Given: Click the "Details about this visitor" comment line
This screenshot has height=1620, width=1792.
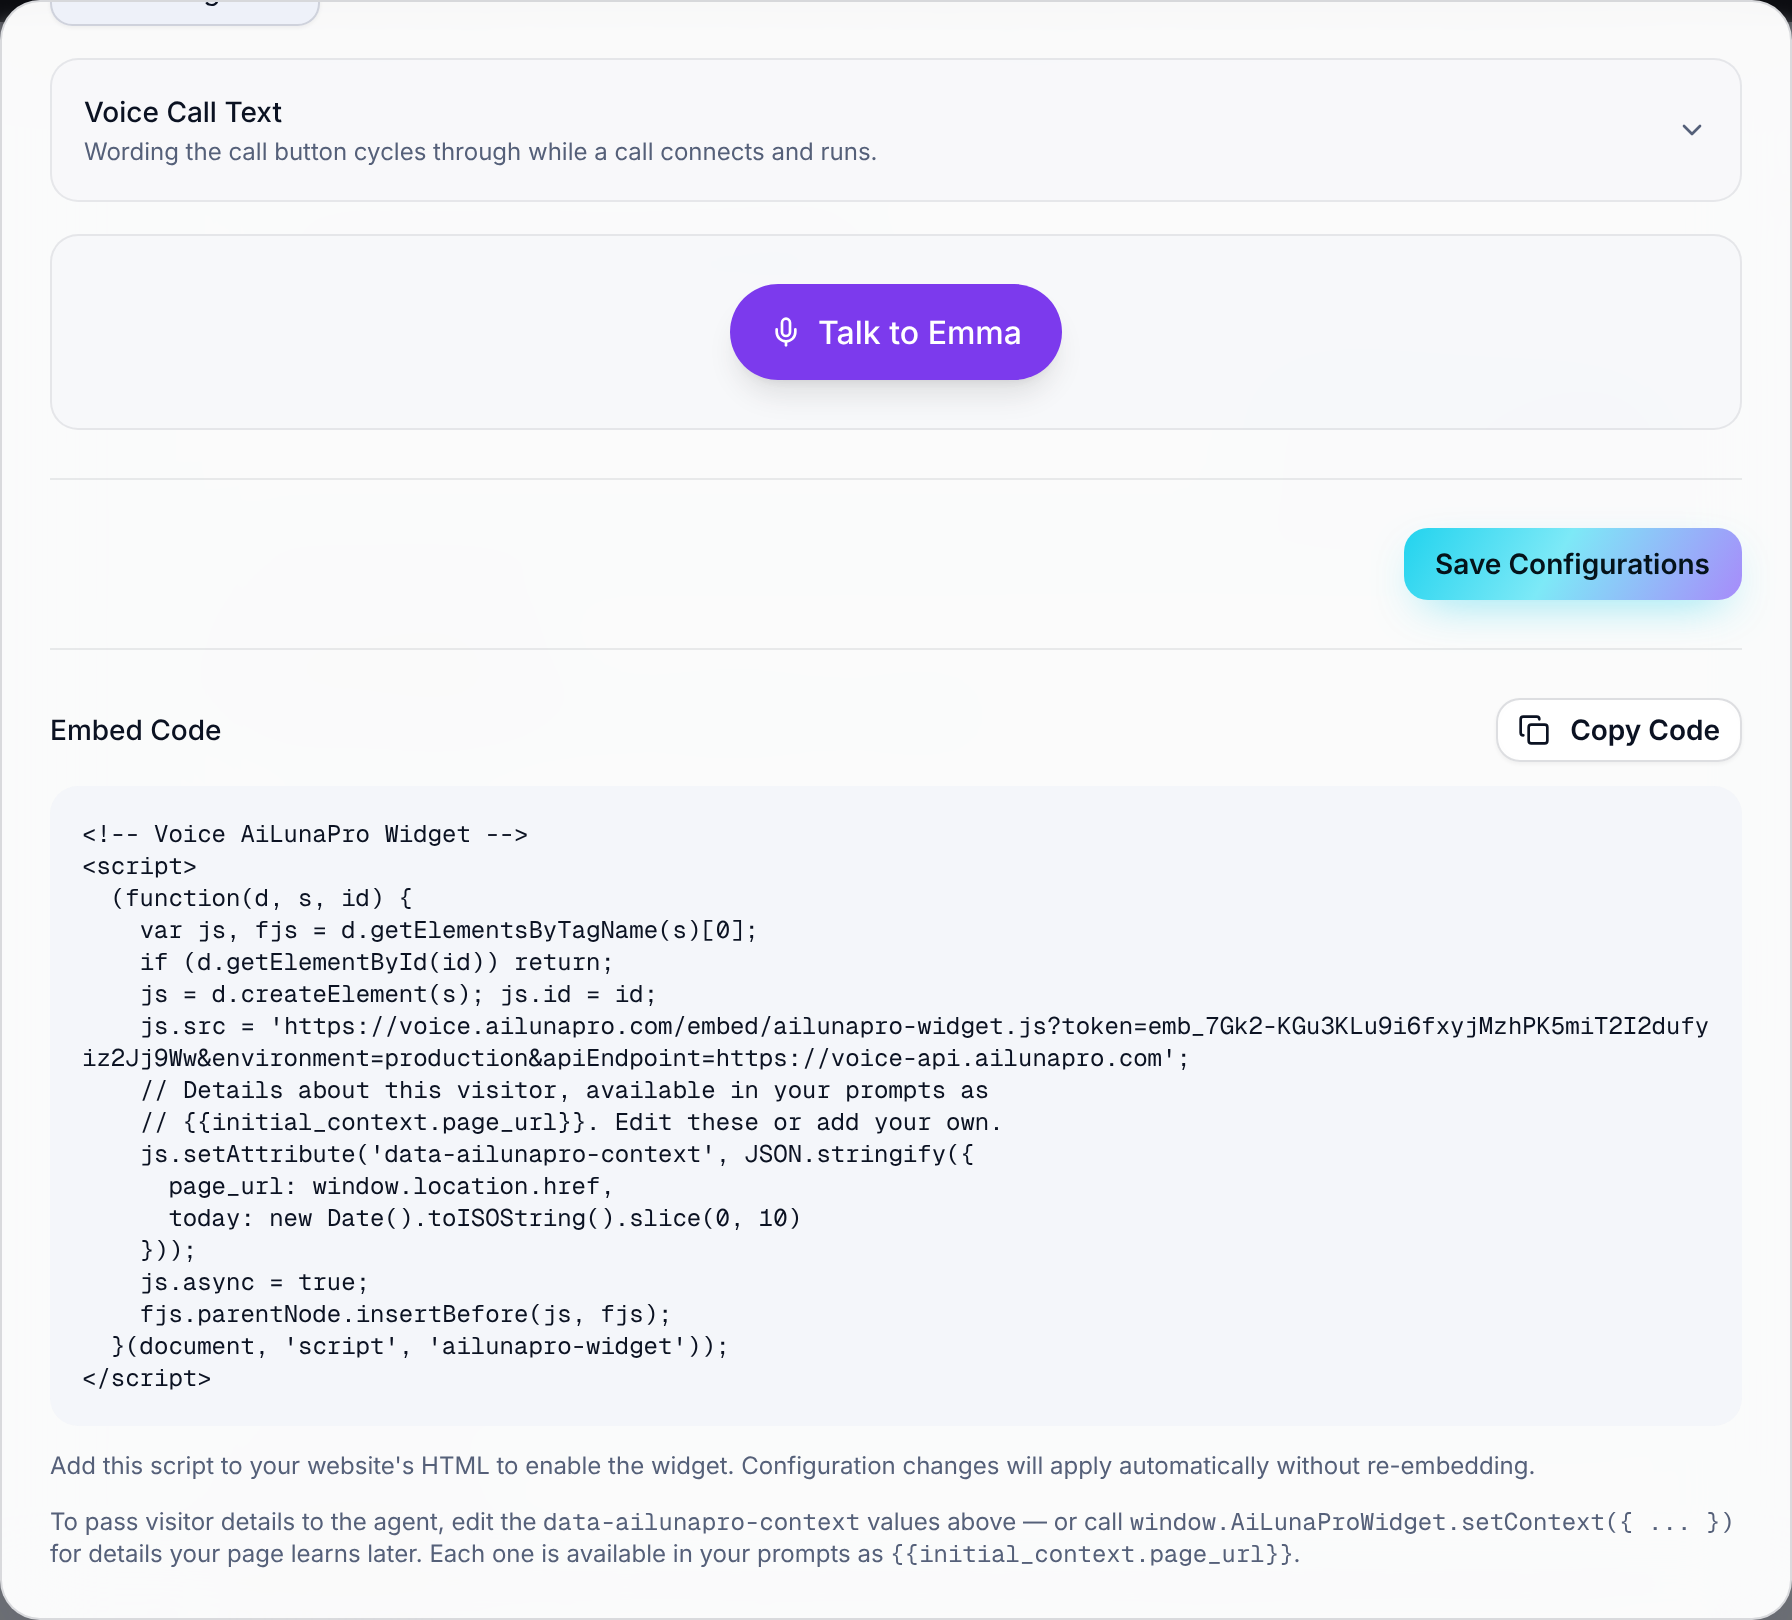Looking at the screenshot, I should [x=564, y=1090].
